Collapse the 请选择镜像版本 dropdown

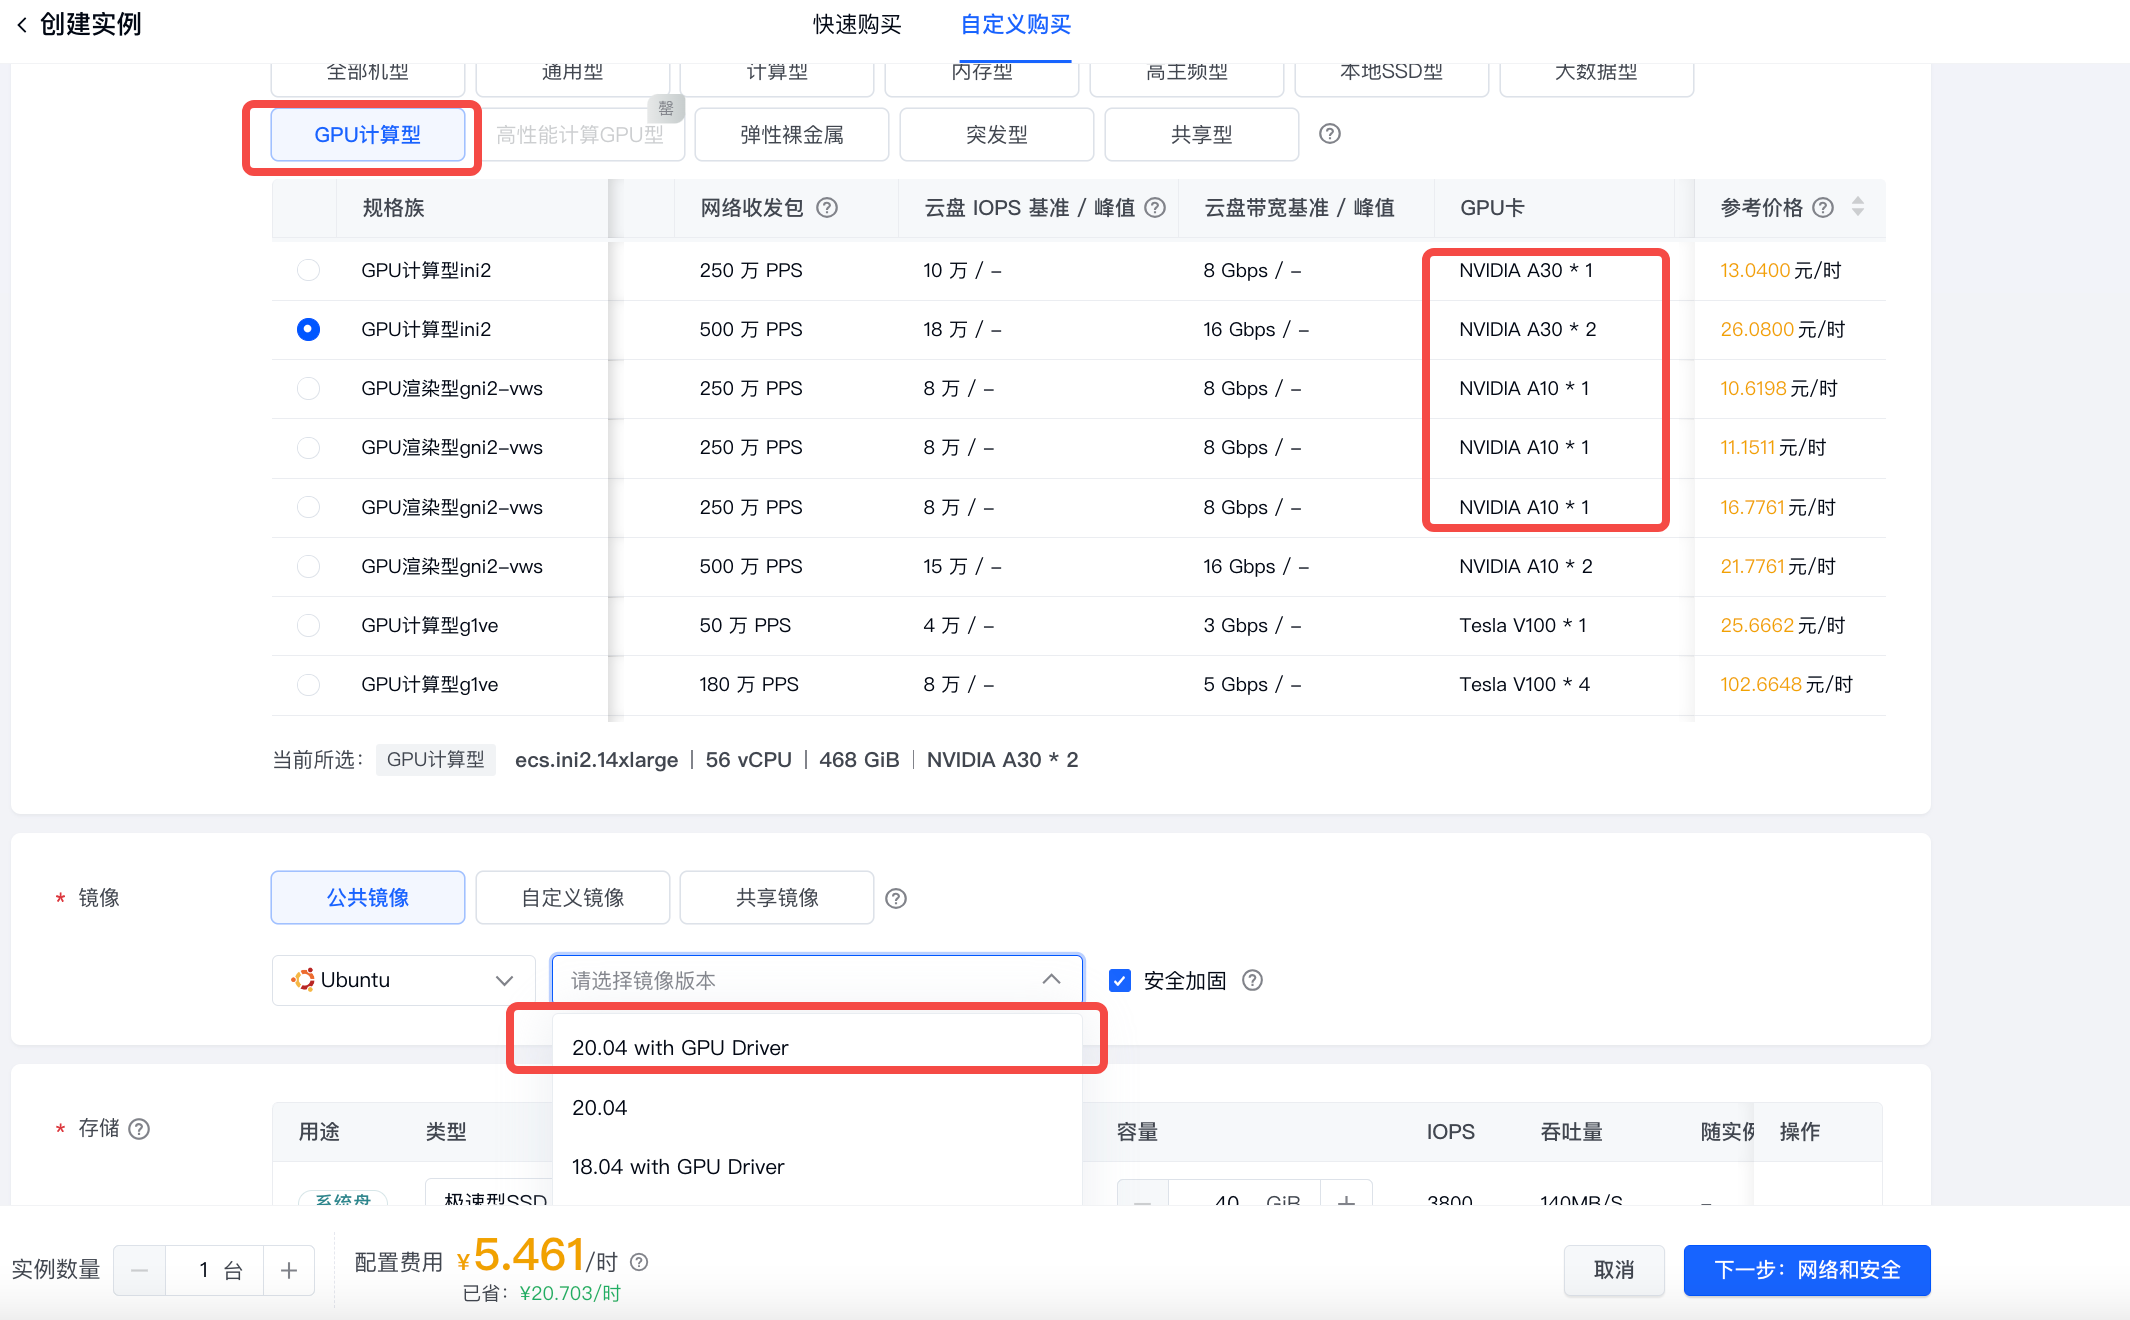coord(1051,980)
